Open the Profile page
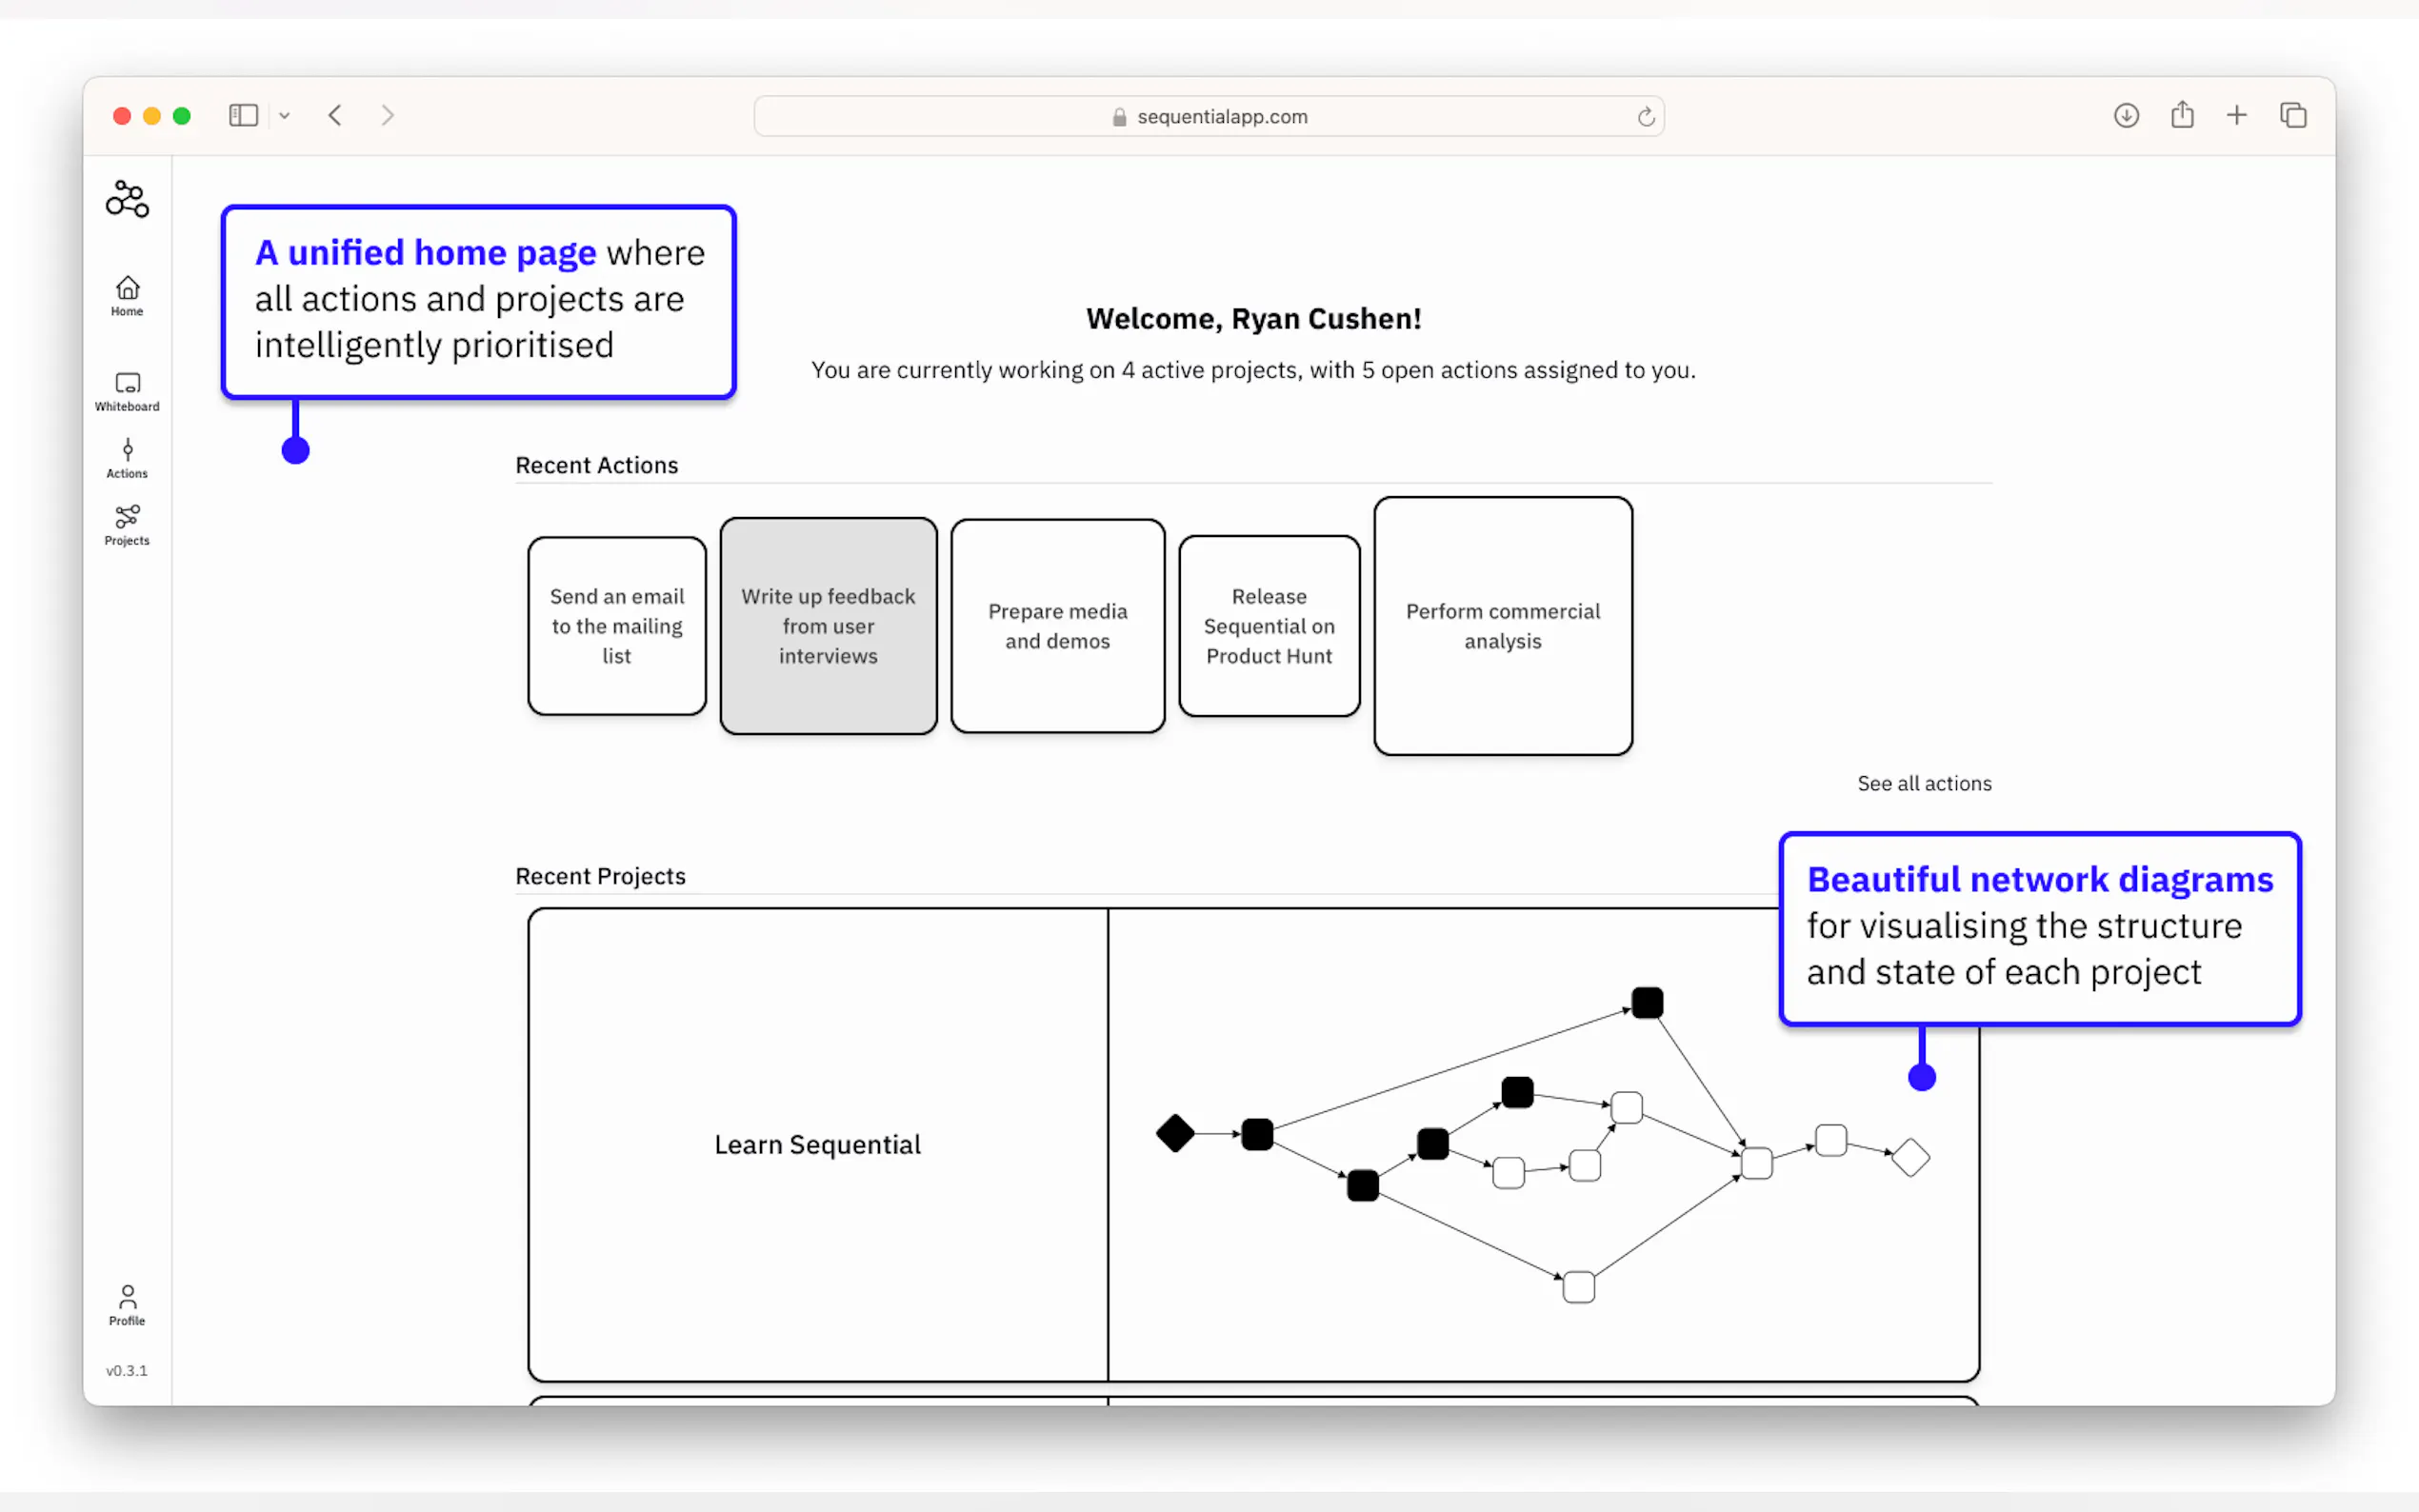Viewport: 2419px width, 1512px height. tap(127, 1305)
